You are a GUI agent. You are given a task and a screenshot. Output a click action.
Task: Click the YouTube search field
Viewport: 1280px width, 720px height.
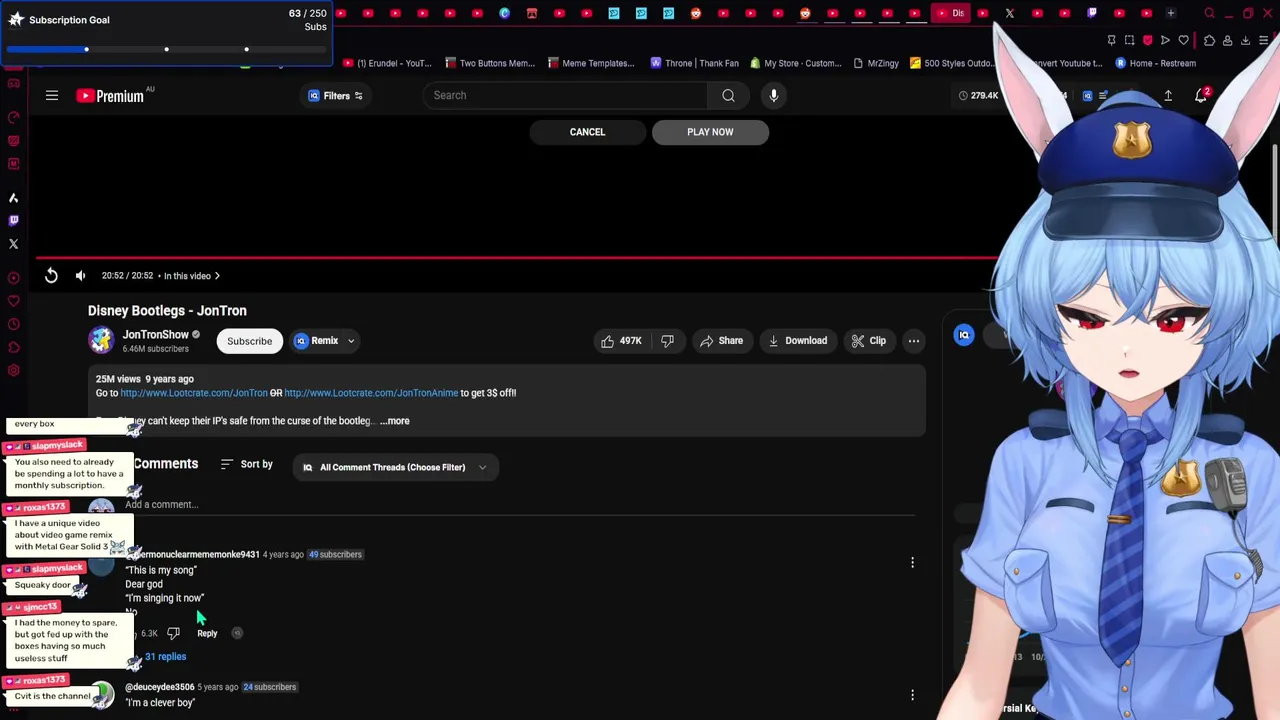click(x=565, y=95)
